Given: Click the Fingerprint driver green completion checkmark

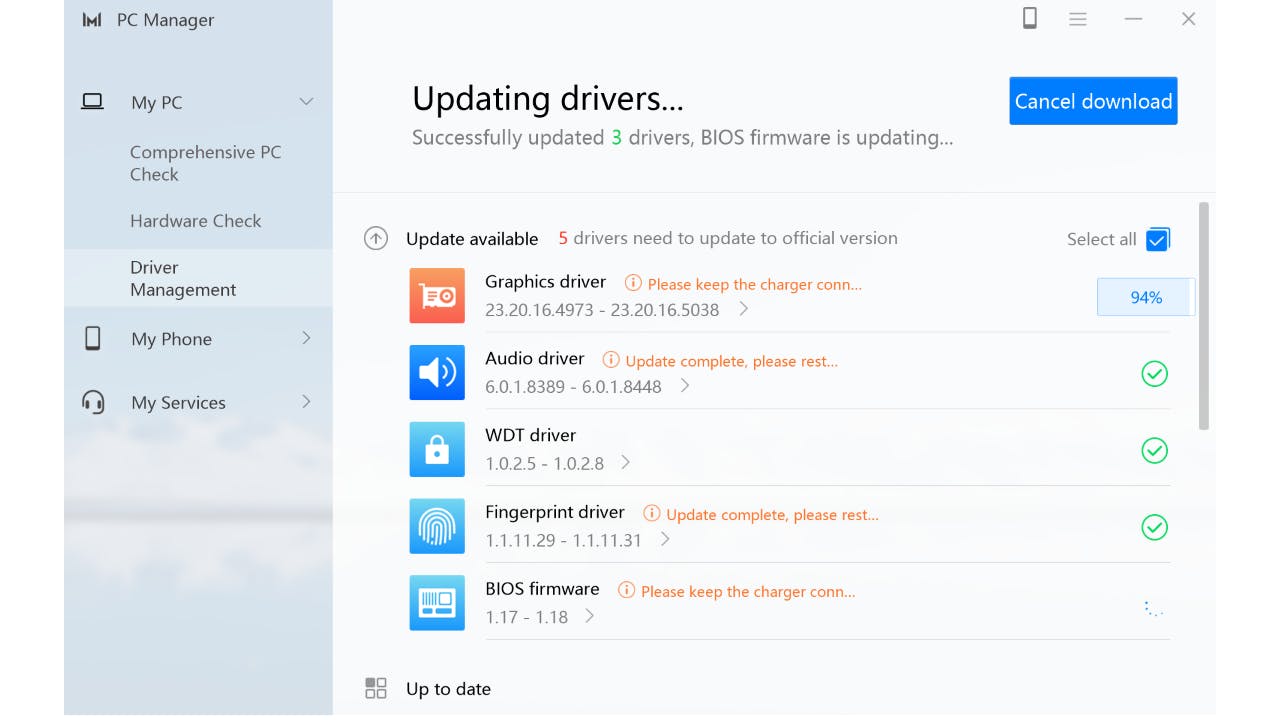Looking at the screenshot, I should pyautogui.click(x=1155, y=527).
